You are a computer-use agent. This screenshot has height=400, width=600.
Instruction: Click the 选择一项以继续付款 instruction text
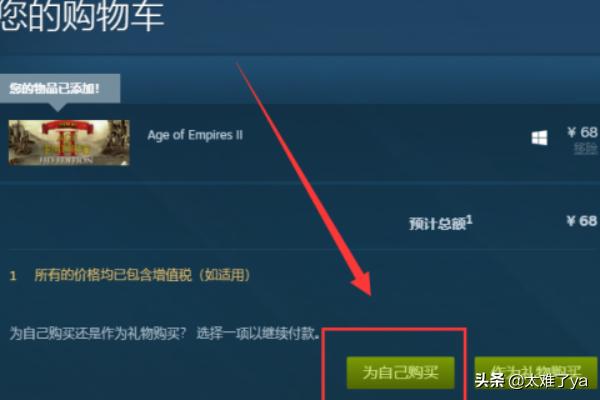coord(258,333)
